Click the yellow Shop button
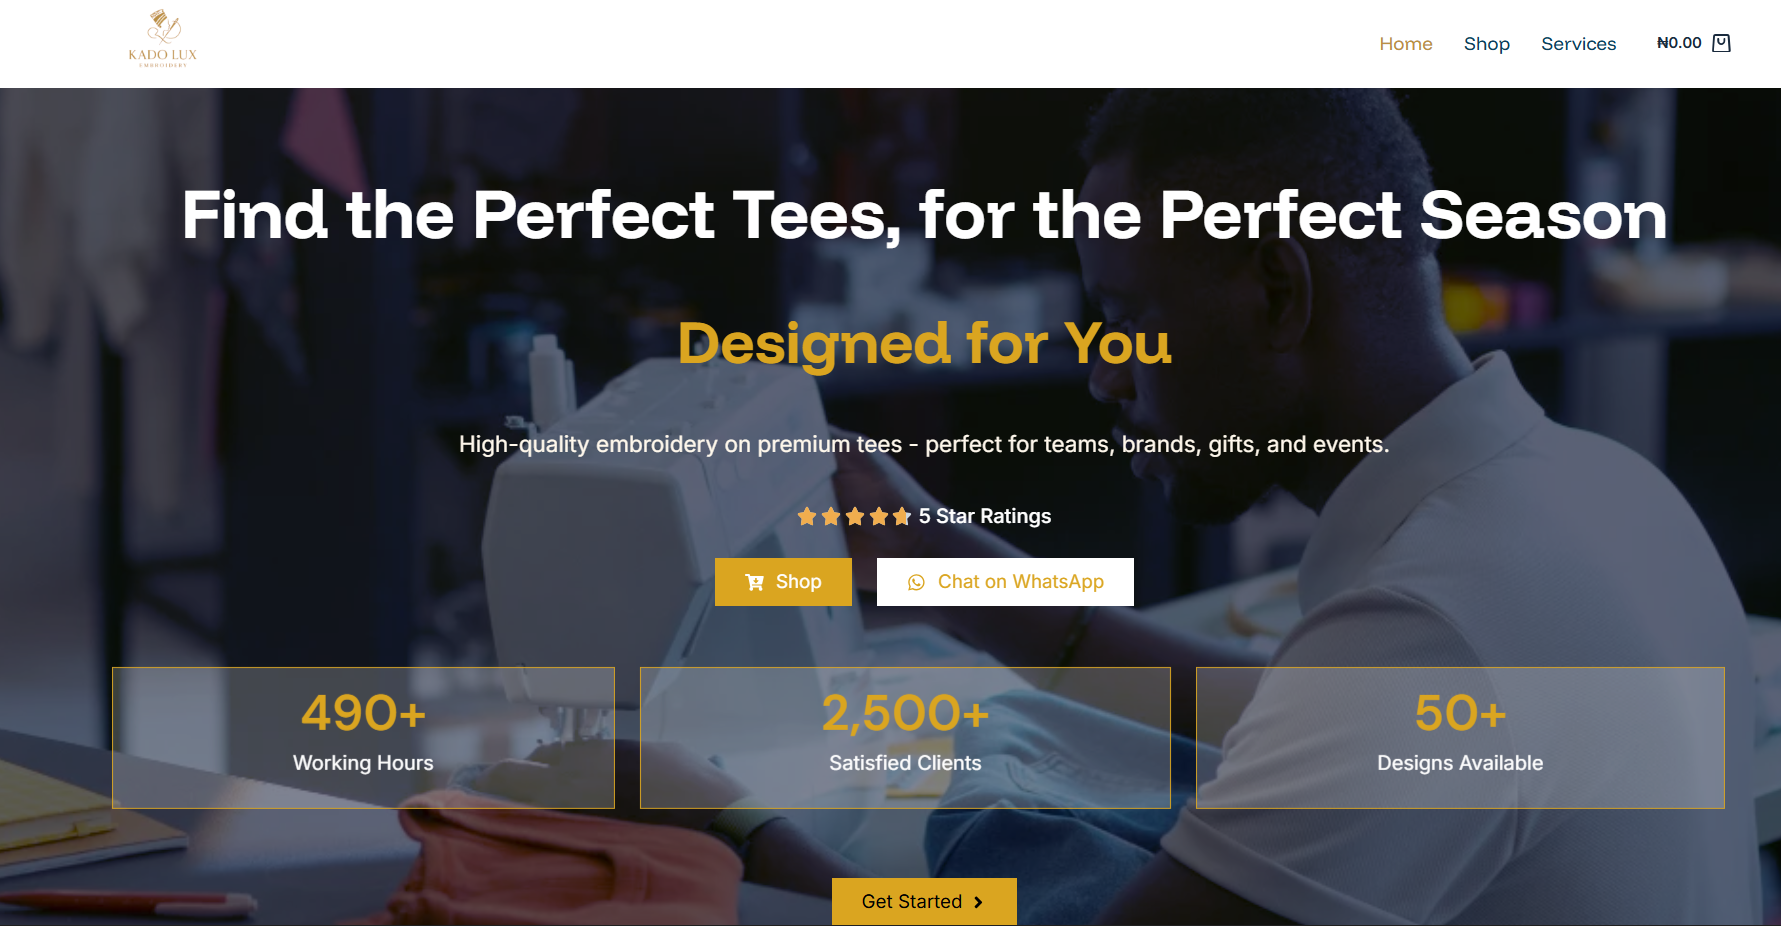The image size is (1781, 926). 783,582
